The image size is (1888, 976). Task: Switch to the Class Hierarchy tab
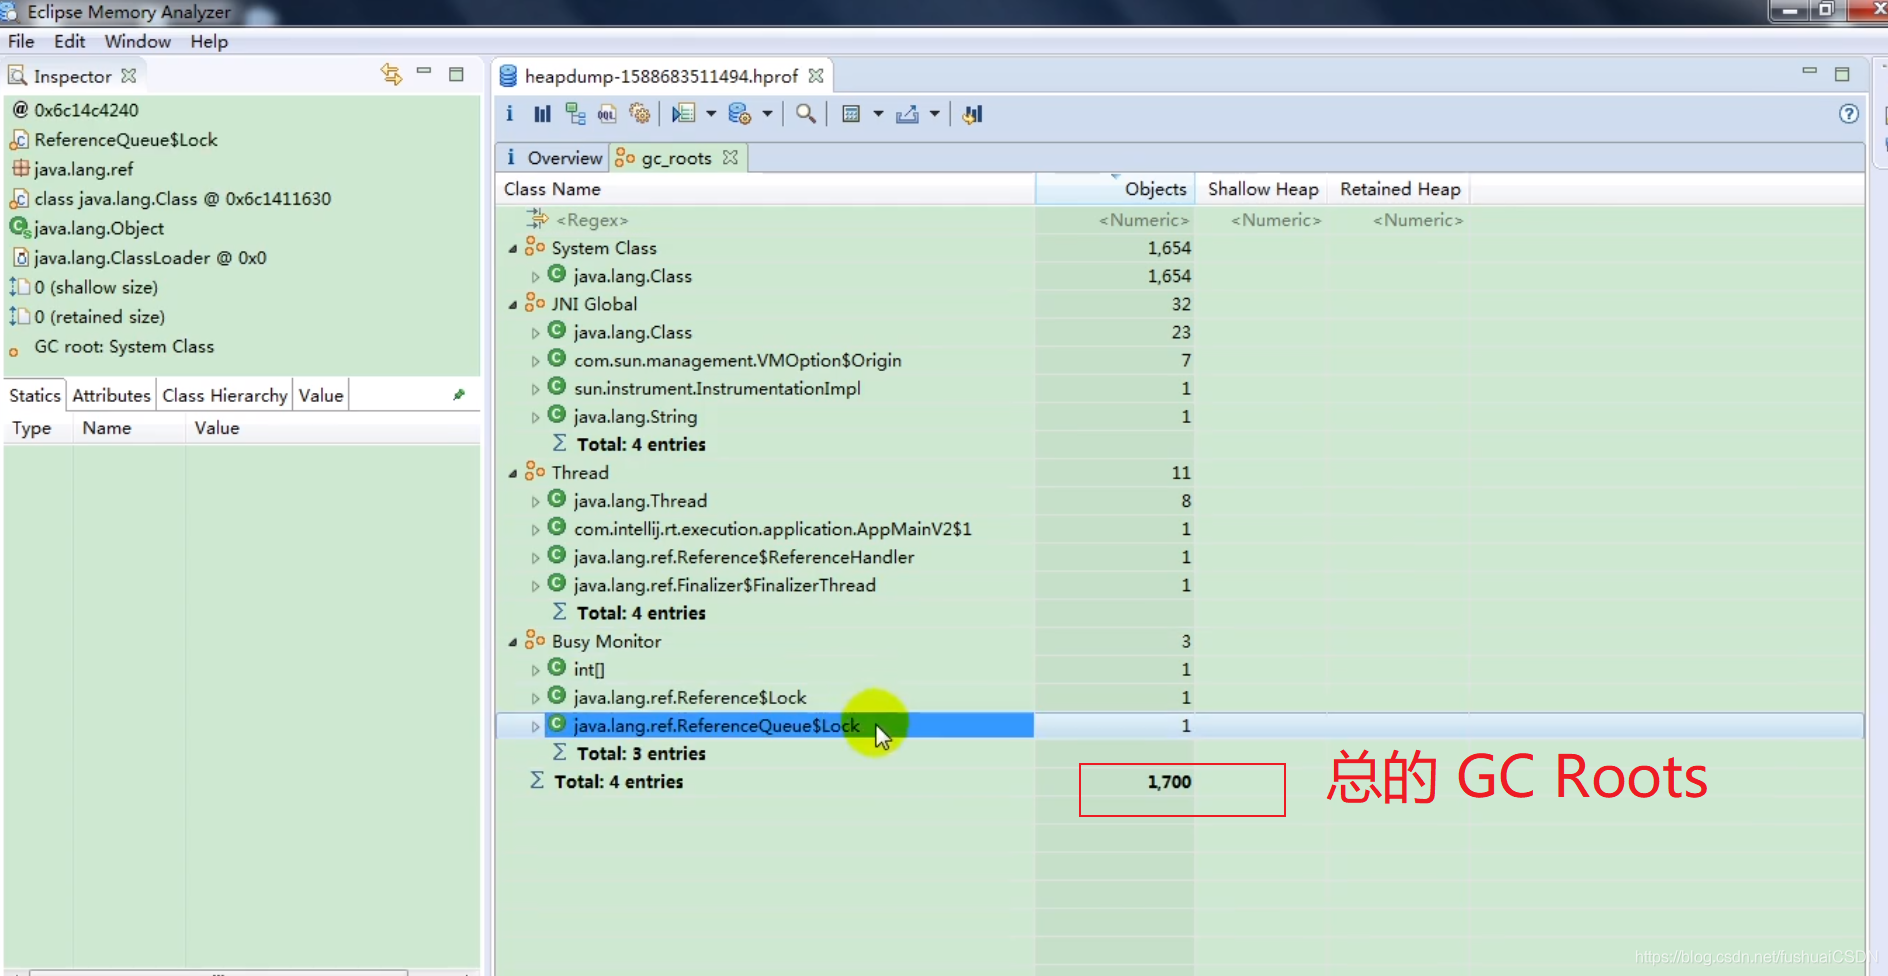click(x=225, y=395)
